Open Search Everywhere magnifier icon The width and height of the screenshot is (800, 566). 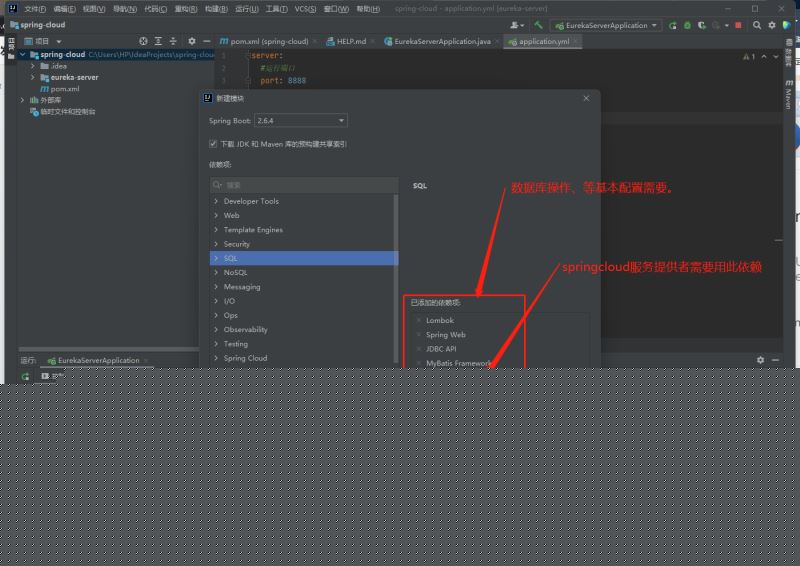756,25
